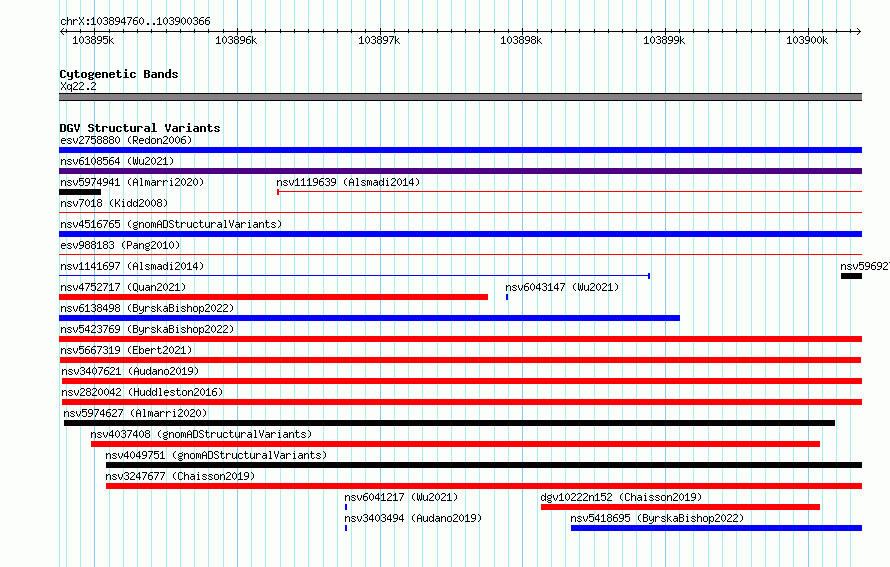The width and height of the screenshot is (890, 567).
Task: Click the esv988183 (Pang2010) label
Action: pyautogui.click(x=120, y=245)
